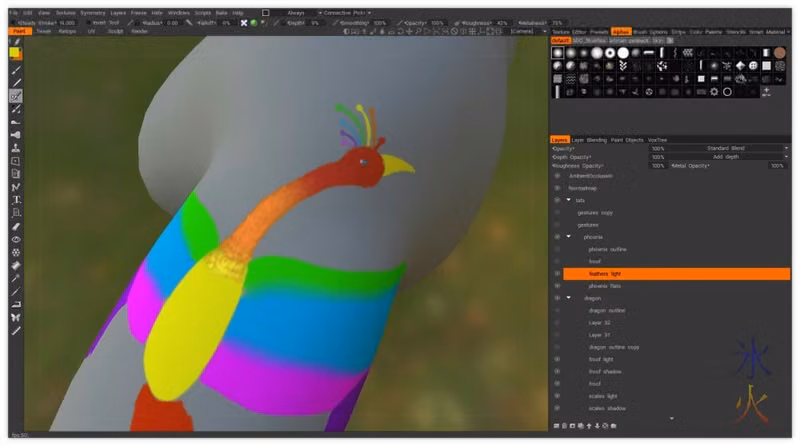
Task: Click the yellow current color swatch
Action: point(15,53)
